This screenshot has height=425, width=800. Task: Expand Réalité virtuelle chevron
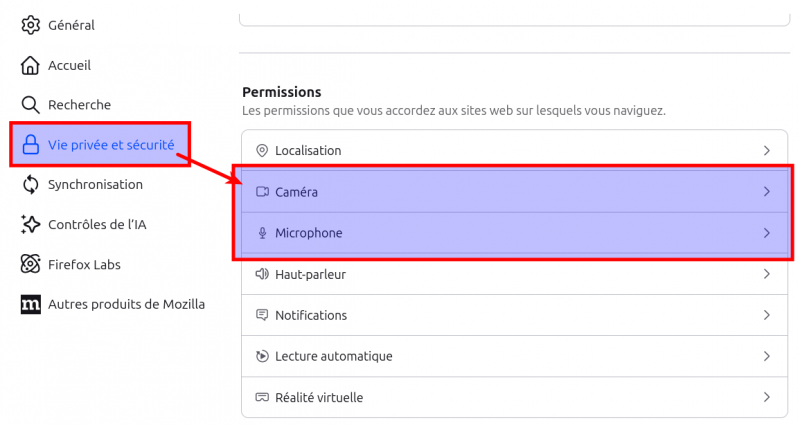[767, 397]
